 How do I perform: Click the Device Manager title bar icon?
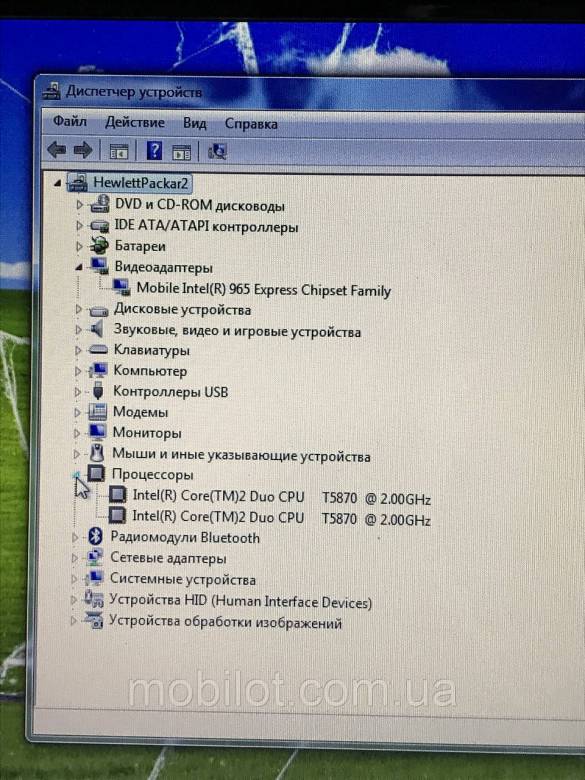51,91
